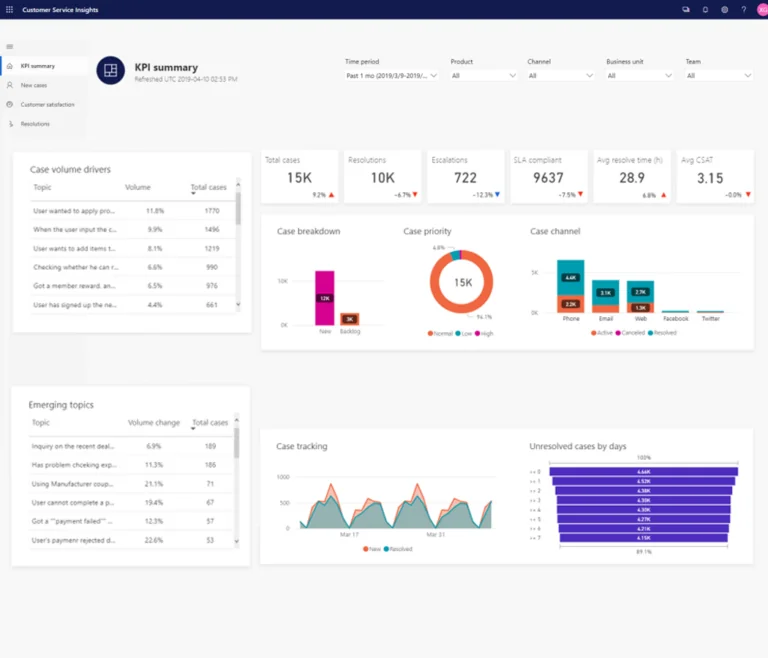Select row "Using Manufacturer coup..."
Viewport: 768px width, 658px height.
pos(131,484)
